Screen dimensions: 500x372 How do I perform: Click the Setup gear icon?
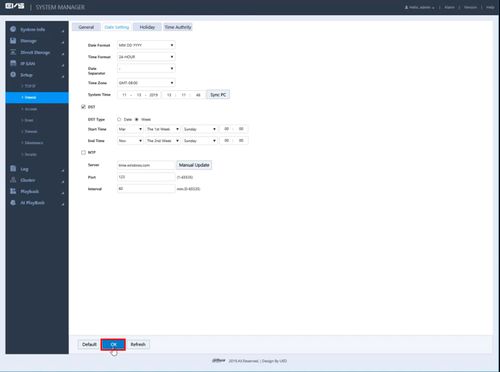click(x=13, y=75)
